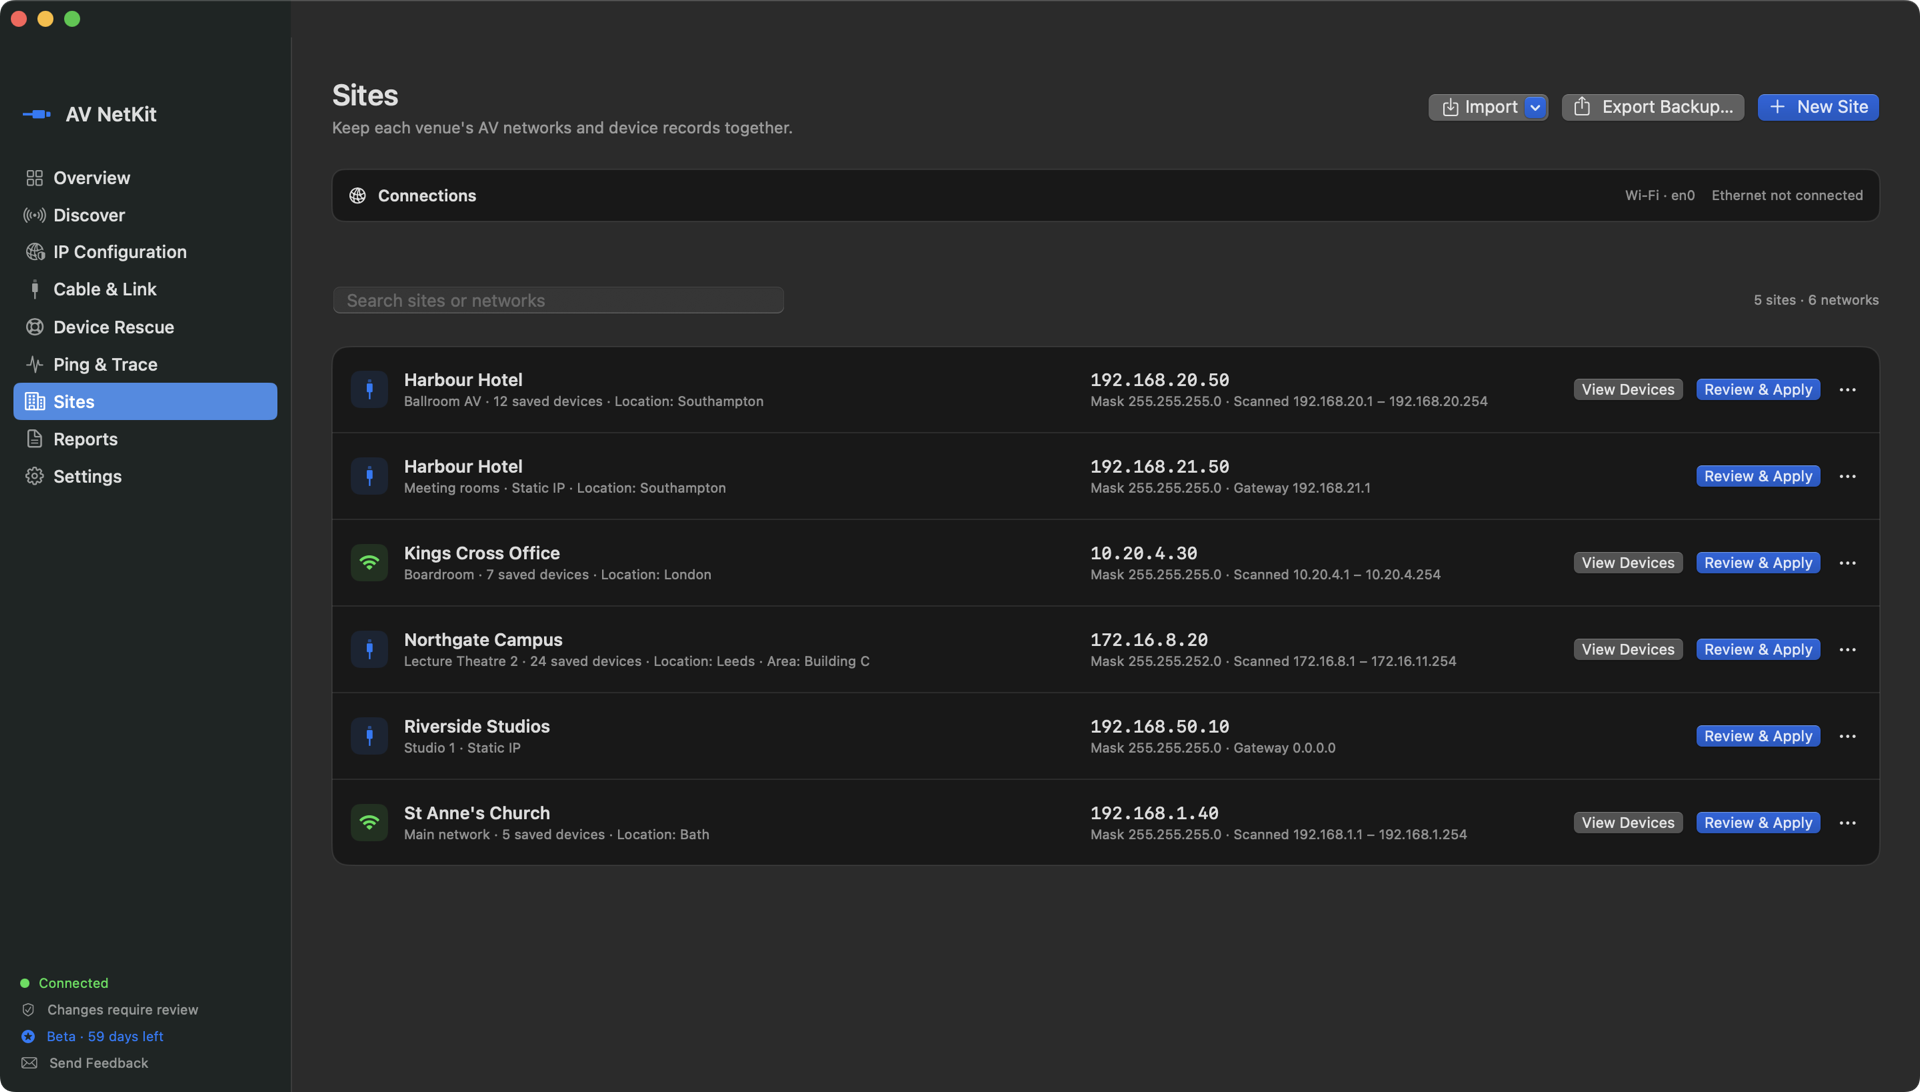Image resolution: width=1920 pixels, height=1092 pixels.
Task: Click Riverside Studios ethernet icon
Action: coord(369,736)
